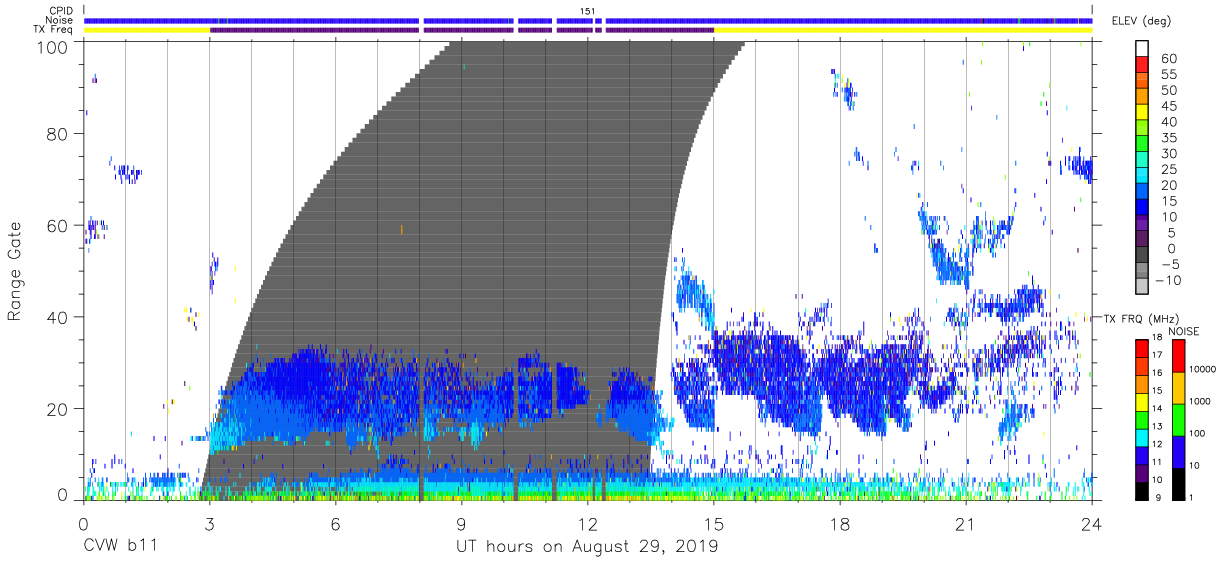Click the 'Noise' strip label at top left
This screenshot has width=1228, height=567.
pyautogui.click(x=59, y=21)
